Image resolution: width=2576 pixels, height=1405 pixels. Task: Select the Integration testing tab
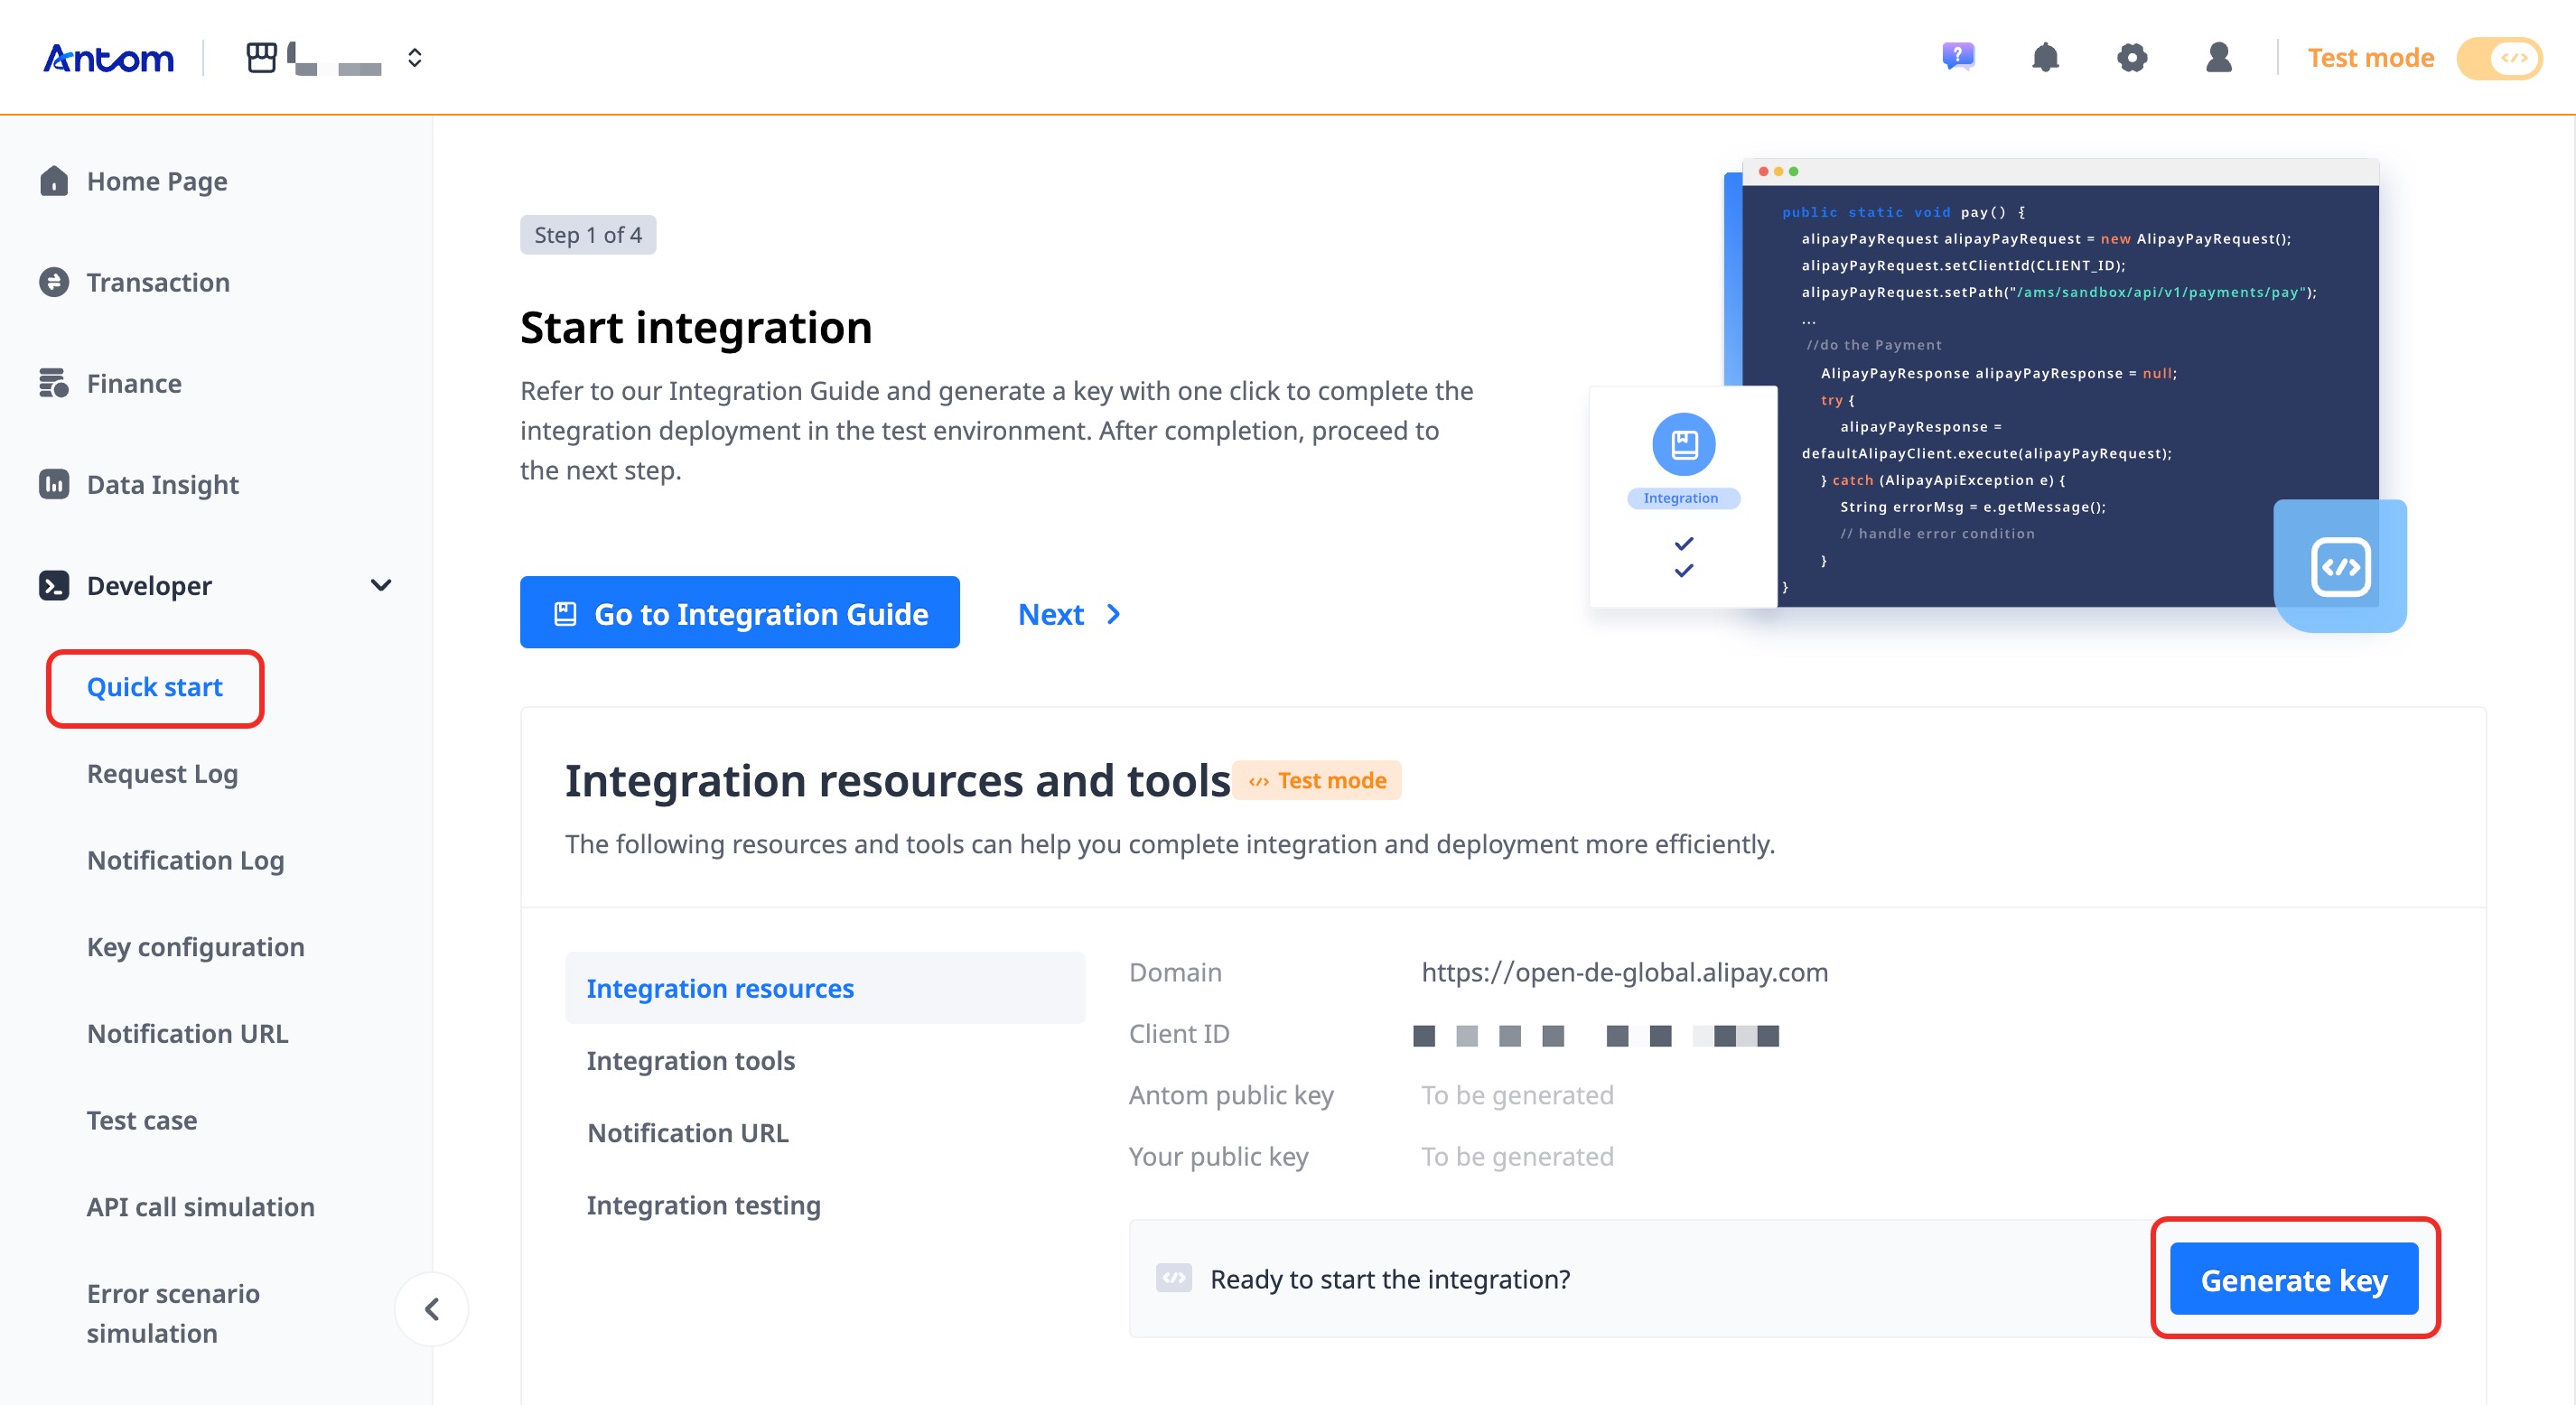pyautogui.click(x=703, y=1205)
